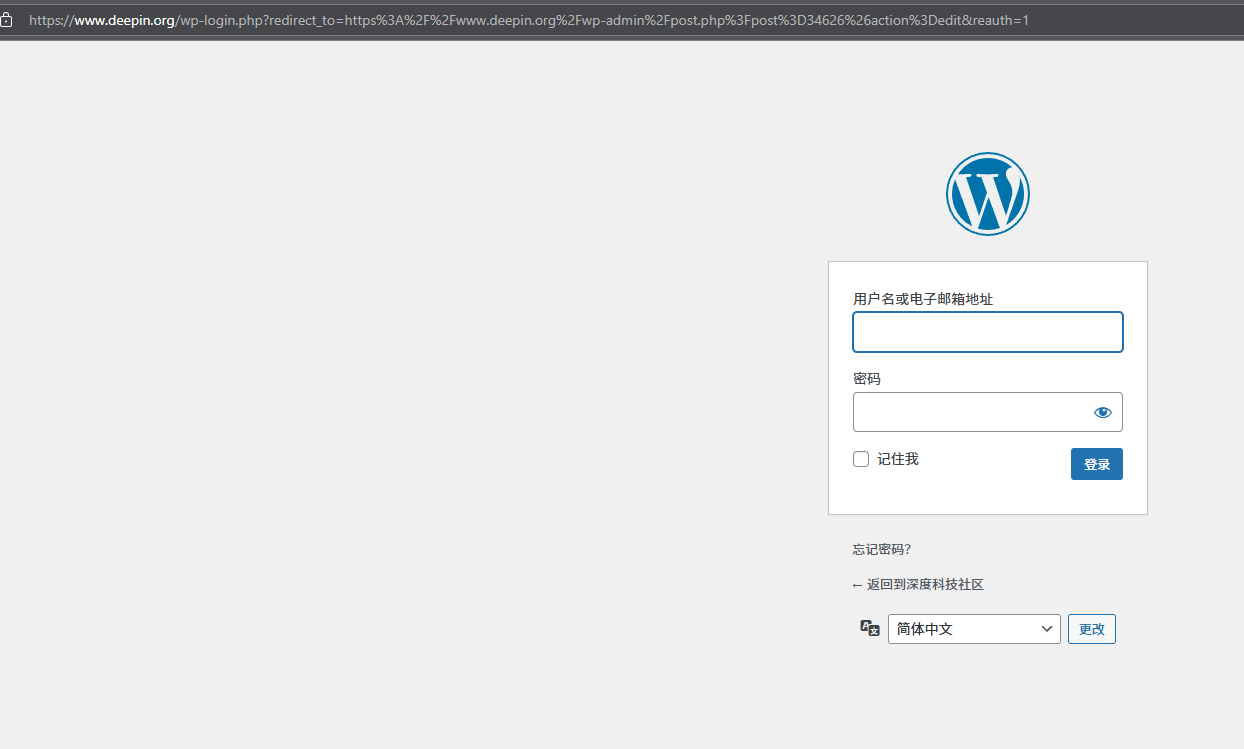Click the 更改 button
The width and height of the screenshot is (1244, 749).
coord(1092,629)
